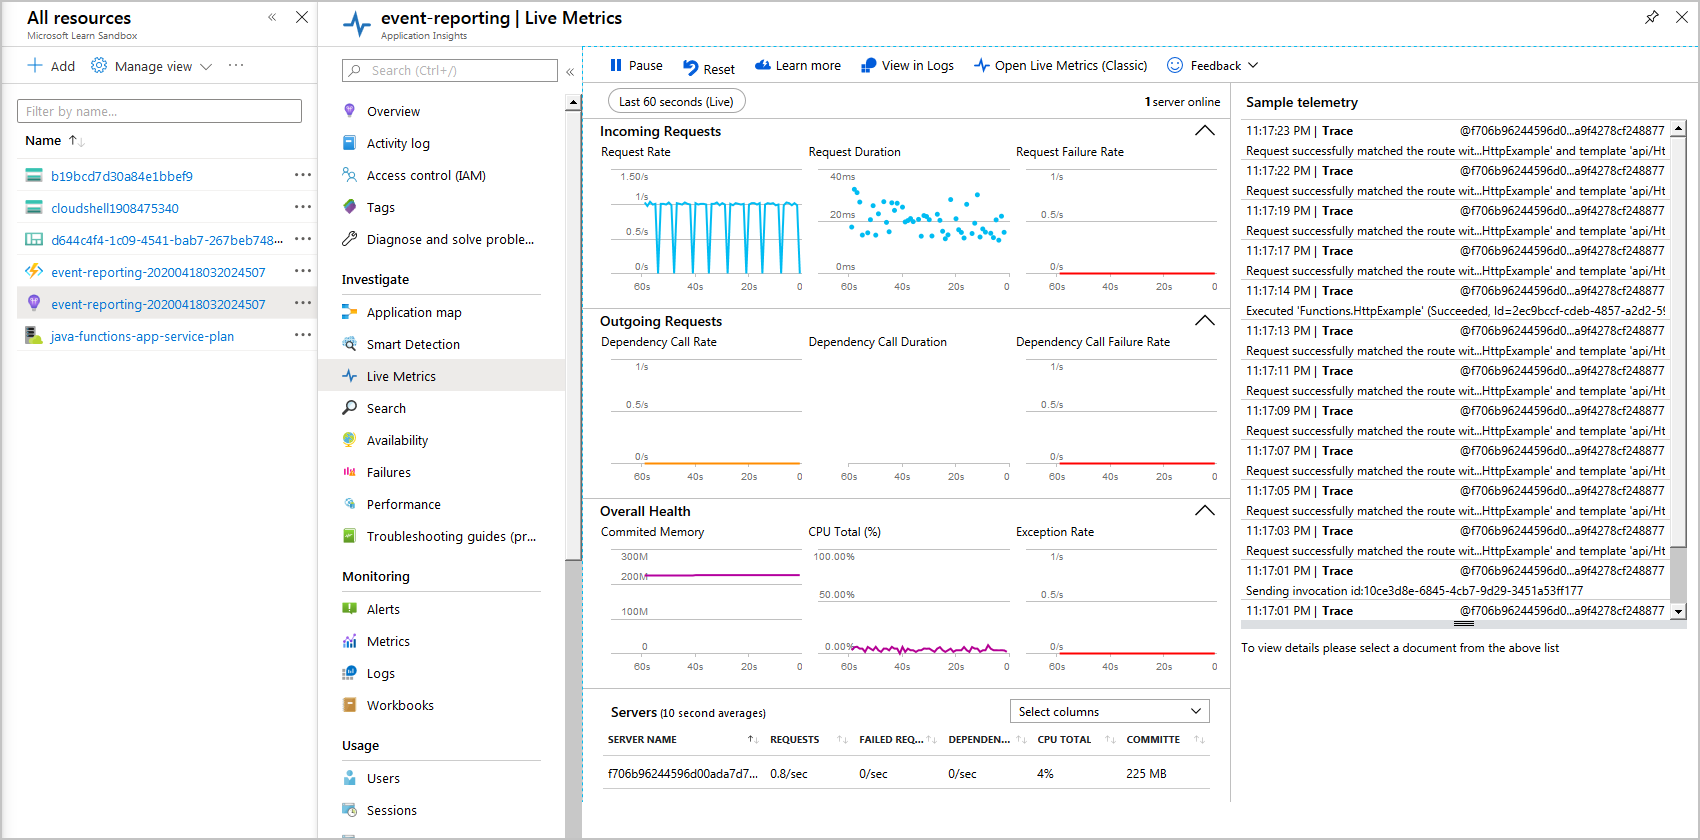This screenshot has height=840, width=1700.
Task: Open context menu for cloudshell1908475340
Action: 303,207
